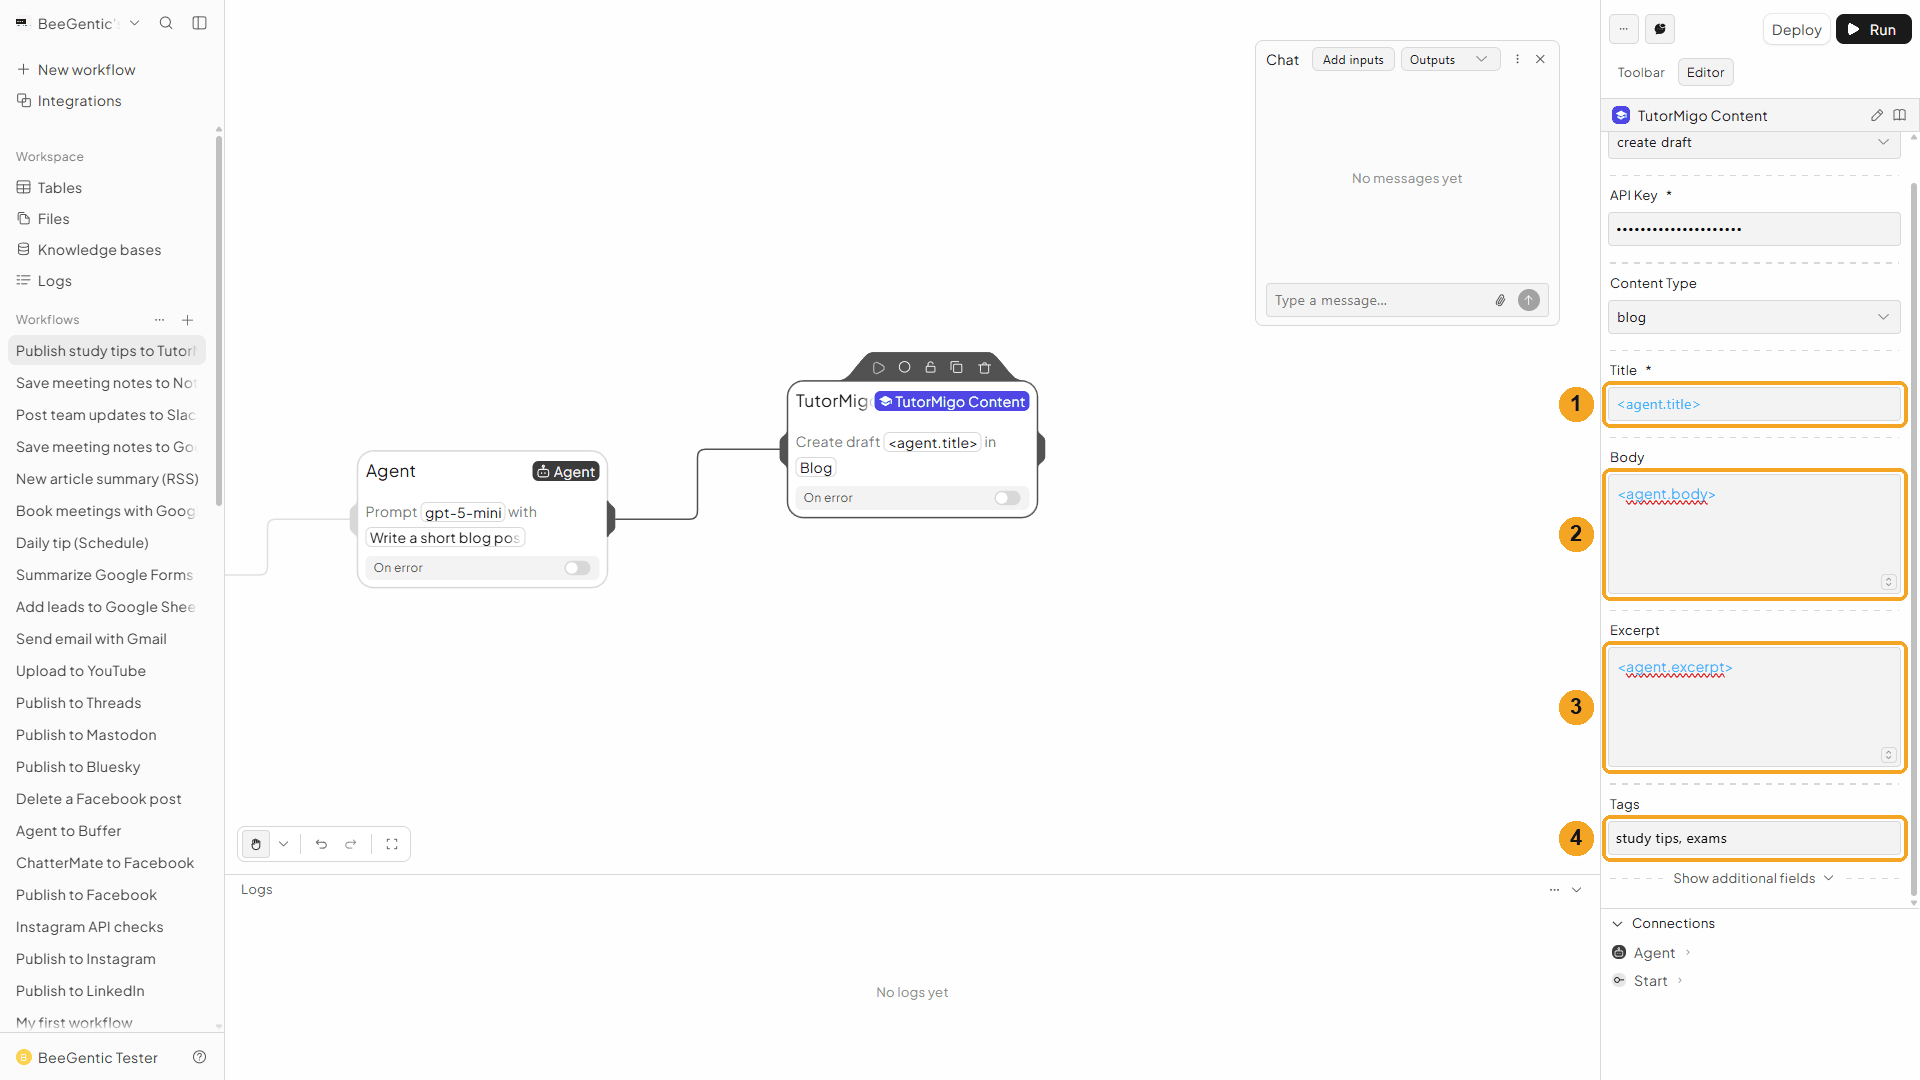Click the pencil rename icon for TutorMigo Content
Viewport: 1920px width, 1080px height.
pos(1877,115)
